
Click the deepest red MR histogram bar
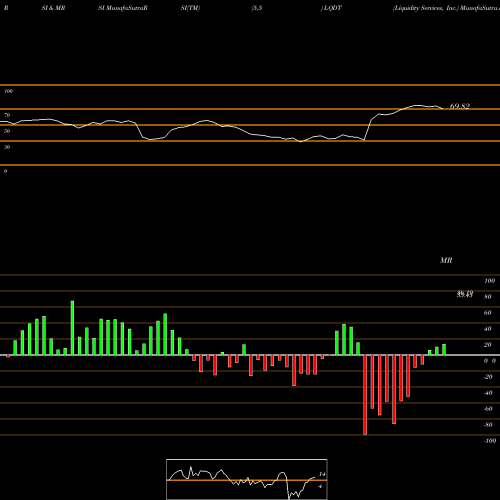(365, 395)
